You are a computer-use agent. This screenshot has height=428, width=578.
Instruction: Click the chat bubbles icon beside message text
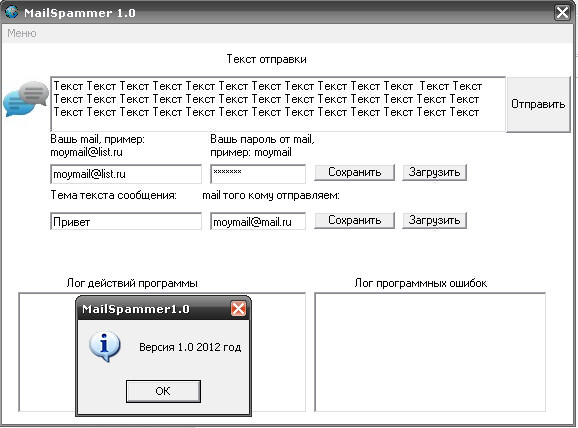click(x=26, y=99)
